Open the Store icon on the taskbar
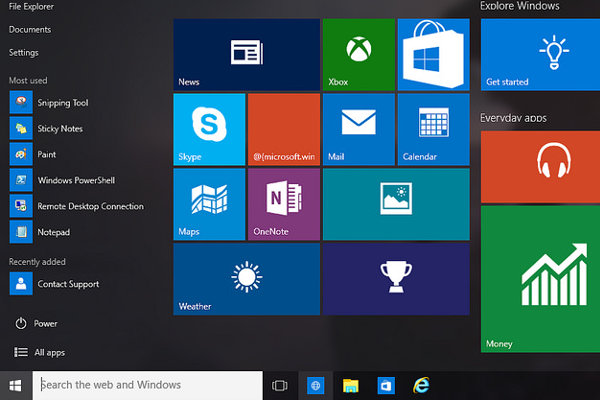600x400 pixels. pyautogui.click(x=386, y=385)
